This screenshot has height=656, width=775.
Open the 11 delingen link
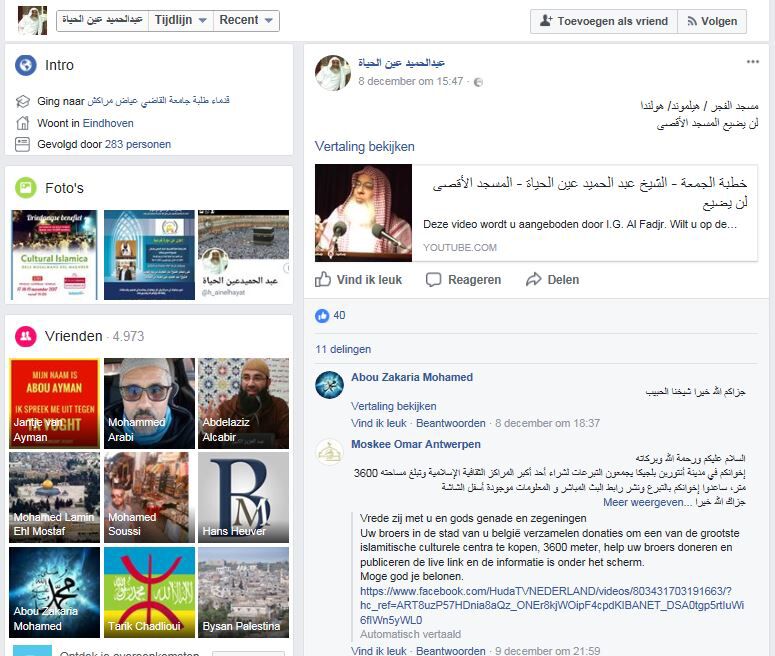click(x=343, y=349)
